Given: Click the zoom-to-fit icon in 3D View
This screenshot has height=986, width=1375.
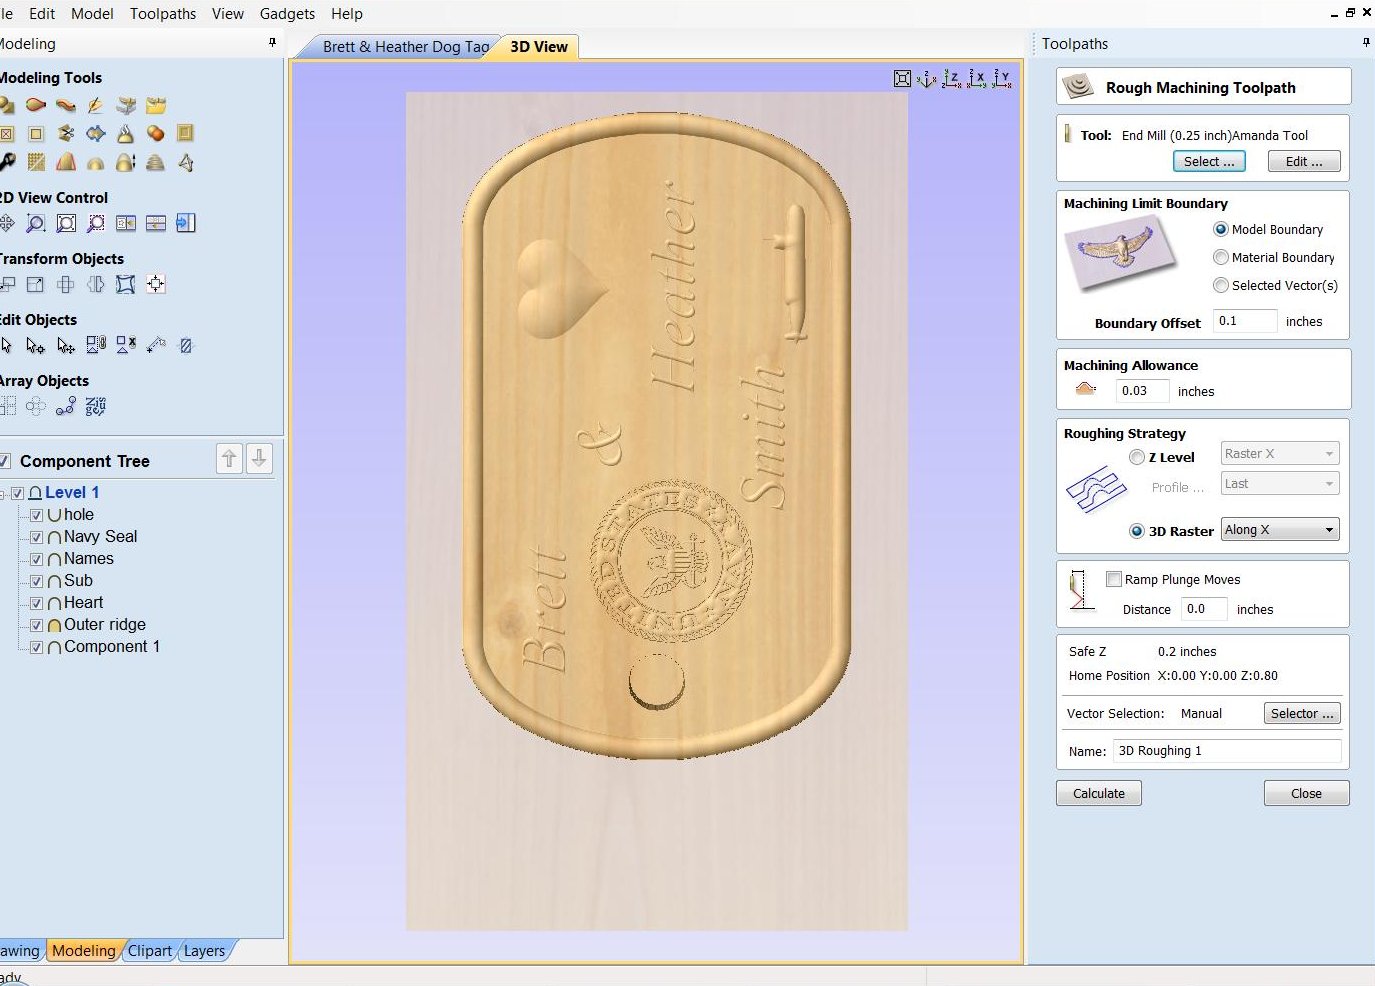Looking at the screenshot, I should pyautogui.click(x=902, y=79).
